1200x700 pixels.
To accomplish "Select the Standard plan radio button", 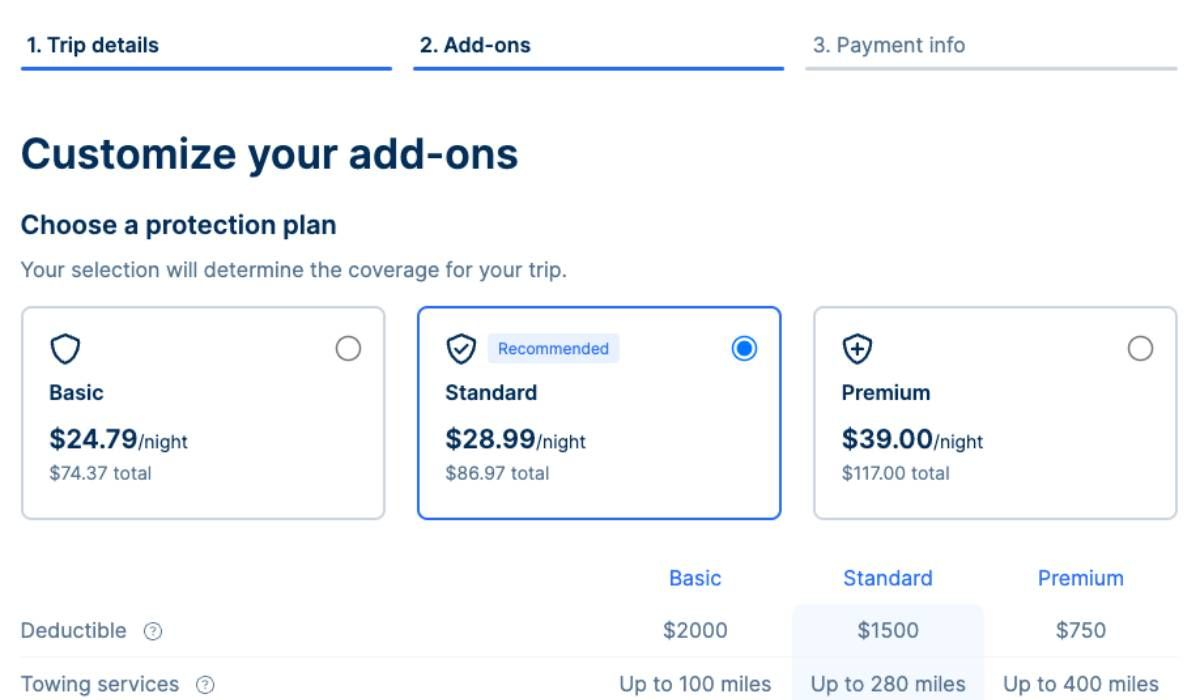I will point(744,349).
